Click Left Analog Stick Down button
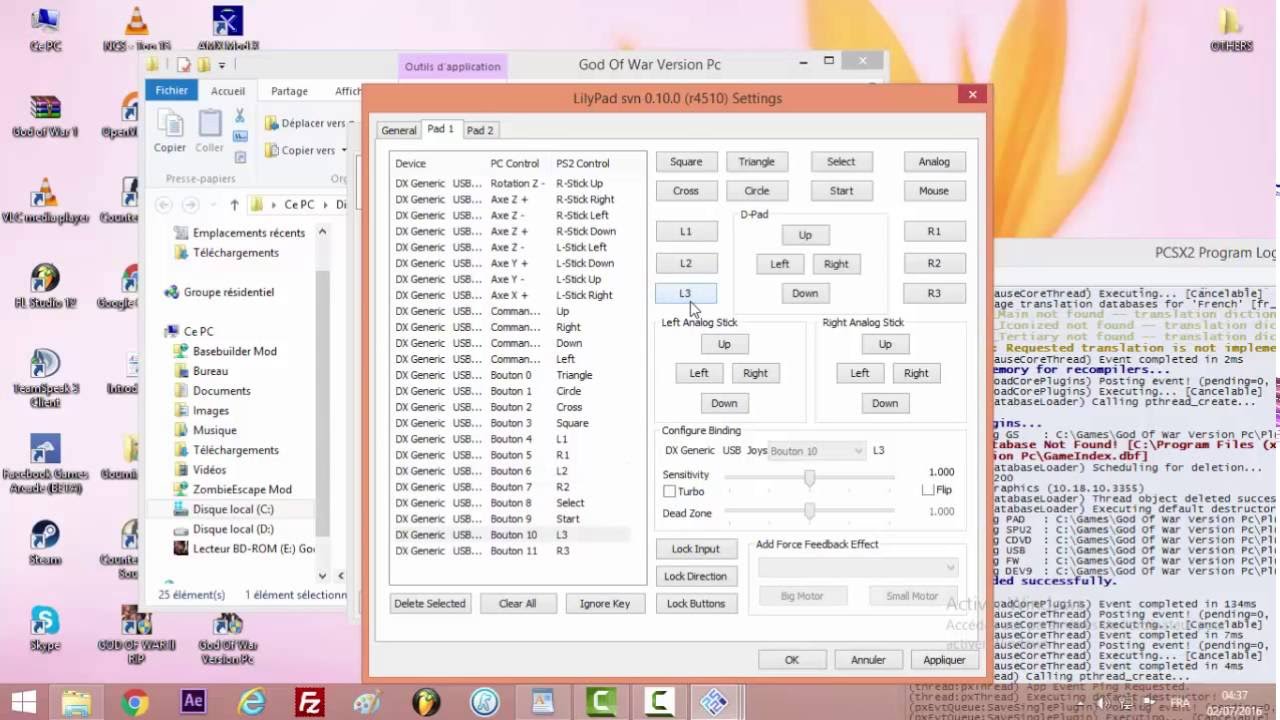This screenshot has height=720, width=1280. (724, 403)
